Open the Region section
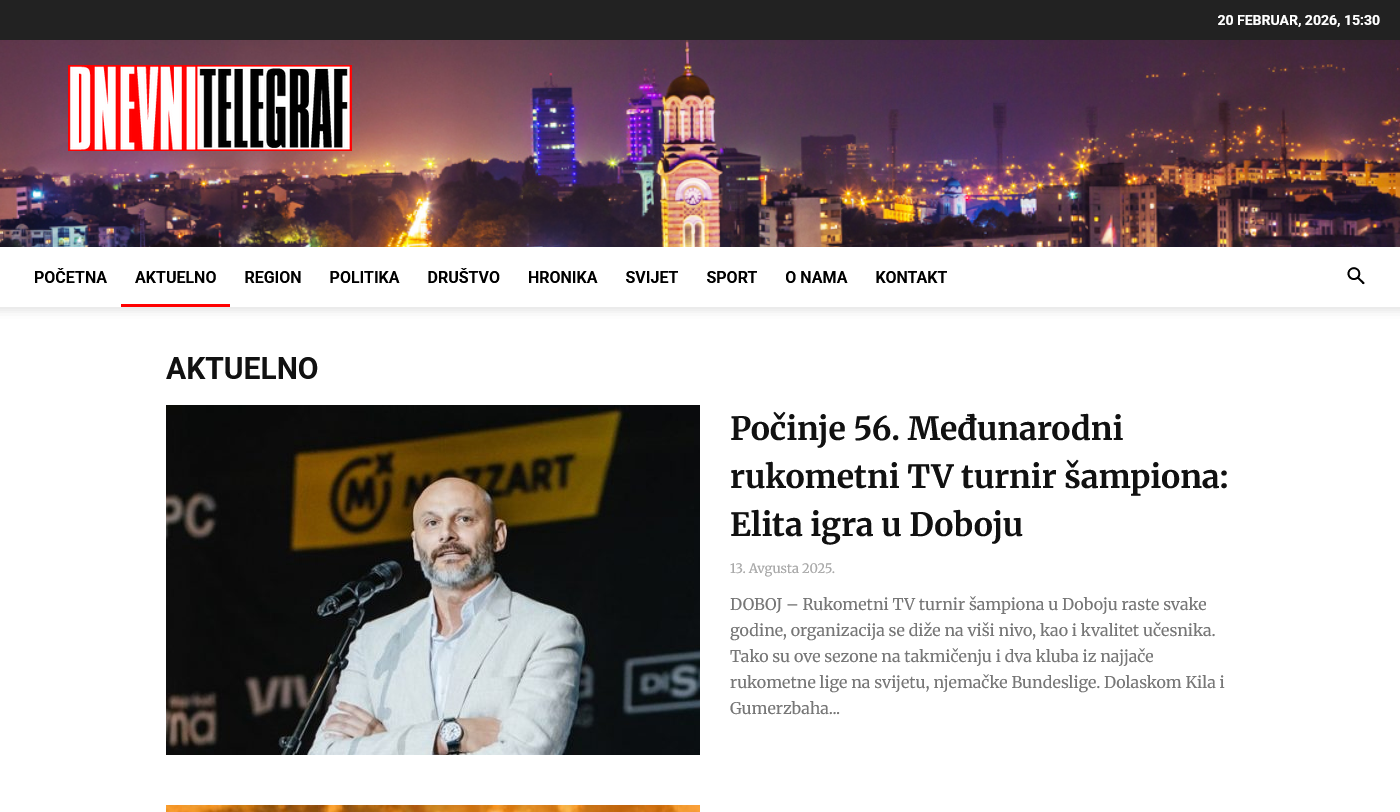Screen dimensions: 1400x812 tap(273, 277)
